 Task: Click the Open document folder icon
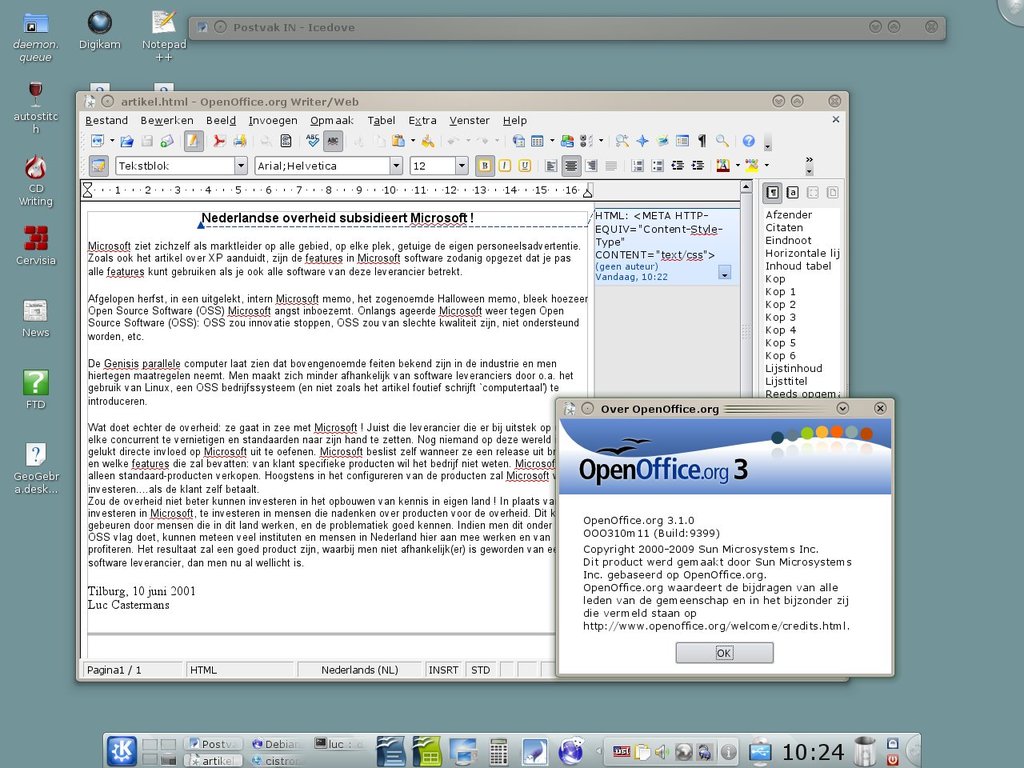pos(127,141)
